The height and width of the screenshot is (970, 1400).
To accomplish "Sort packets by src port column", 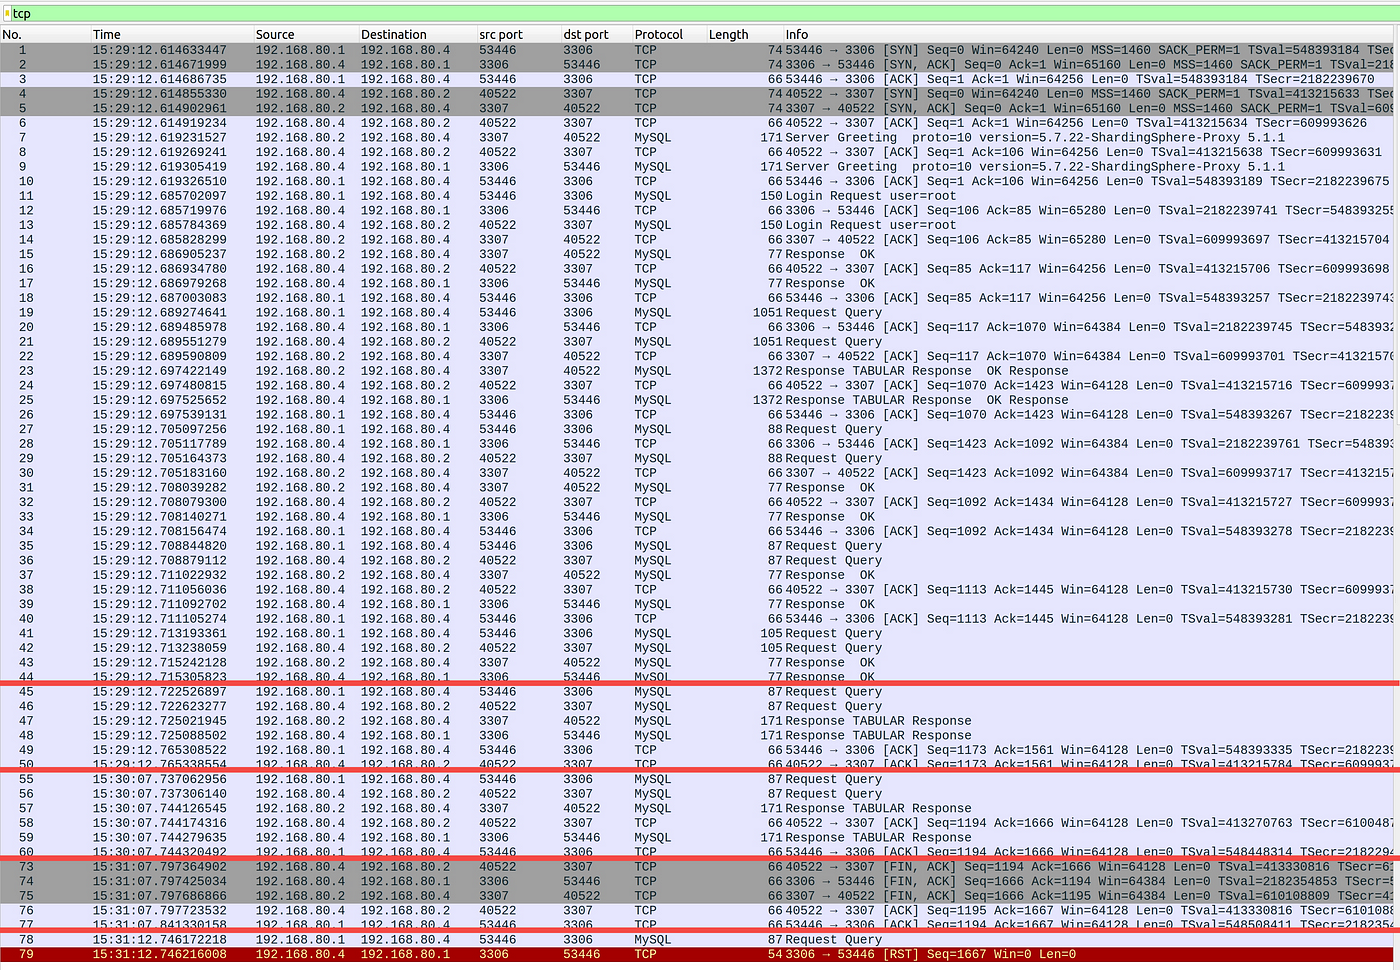I will click(x=505, y=34).
